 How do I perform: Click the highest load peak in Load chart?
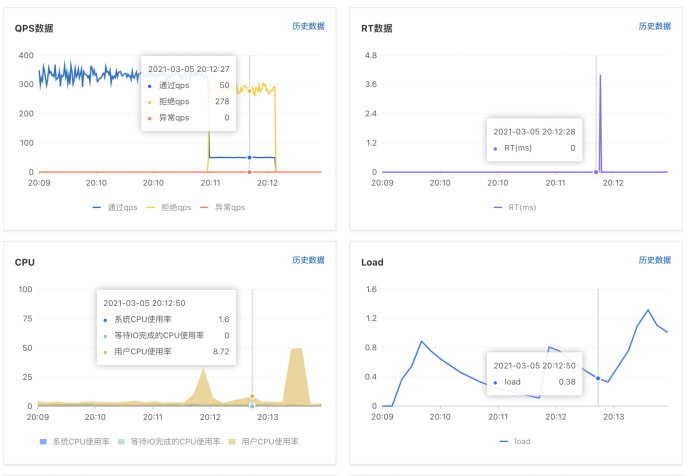pyautogui.click(x=648, y=310)
